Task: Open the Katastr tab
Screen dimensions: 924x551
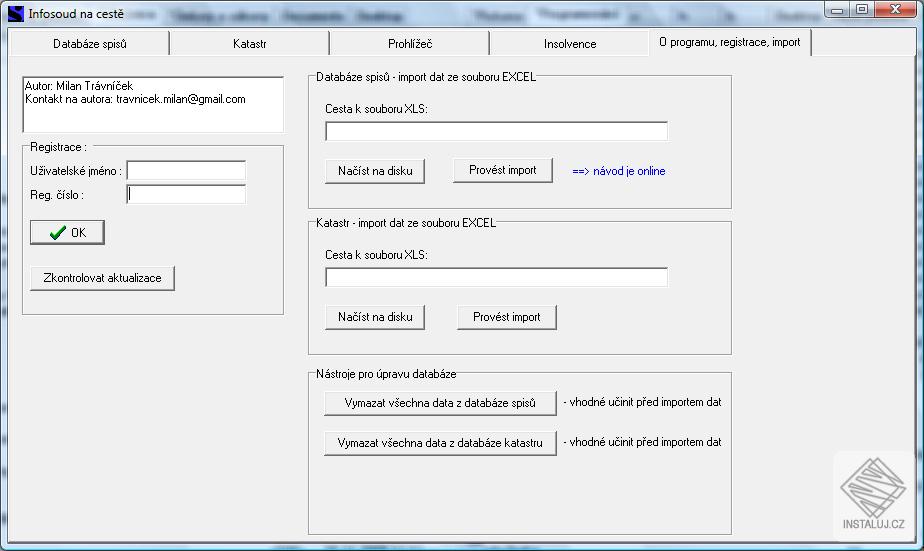Action: (249, 44)
